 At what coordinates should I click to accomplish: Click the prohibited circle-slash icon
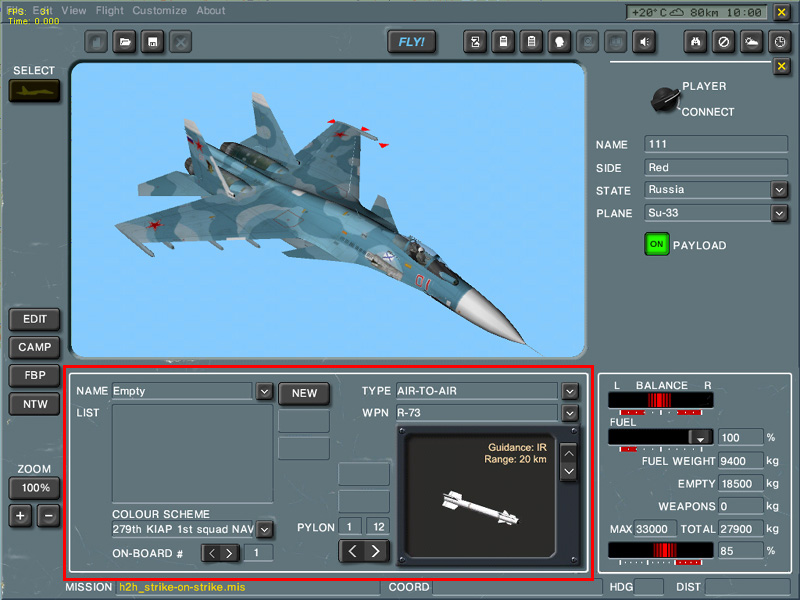click(723, 42)
